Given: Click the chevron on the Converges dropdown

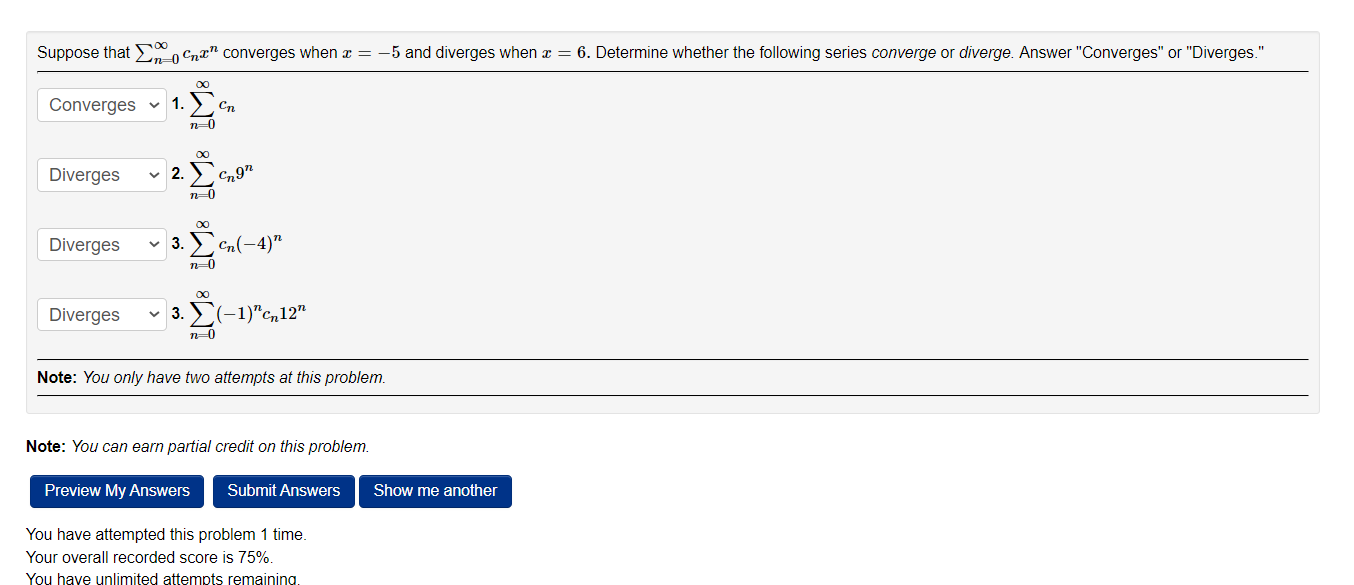Looking at the screenshot, I should 155,104.
